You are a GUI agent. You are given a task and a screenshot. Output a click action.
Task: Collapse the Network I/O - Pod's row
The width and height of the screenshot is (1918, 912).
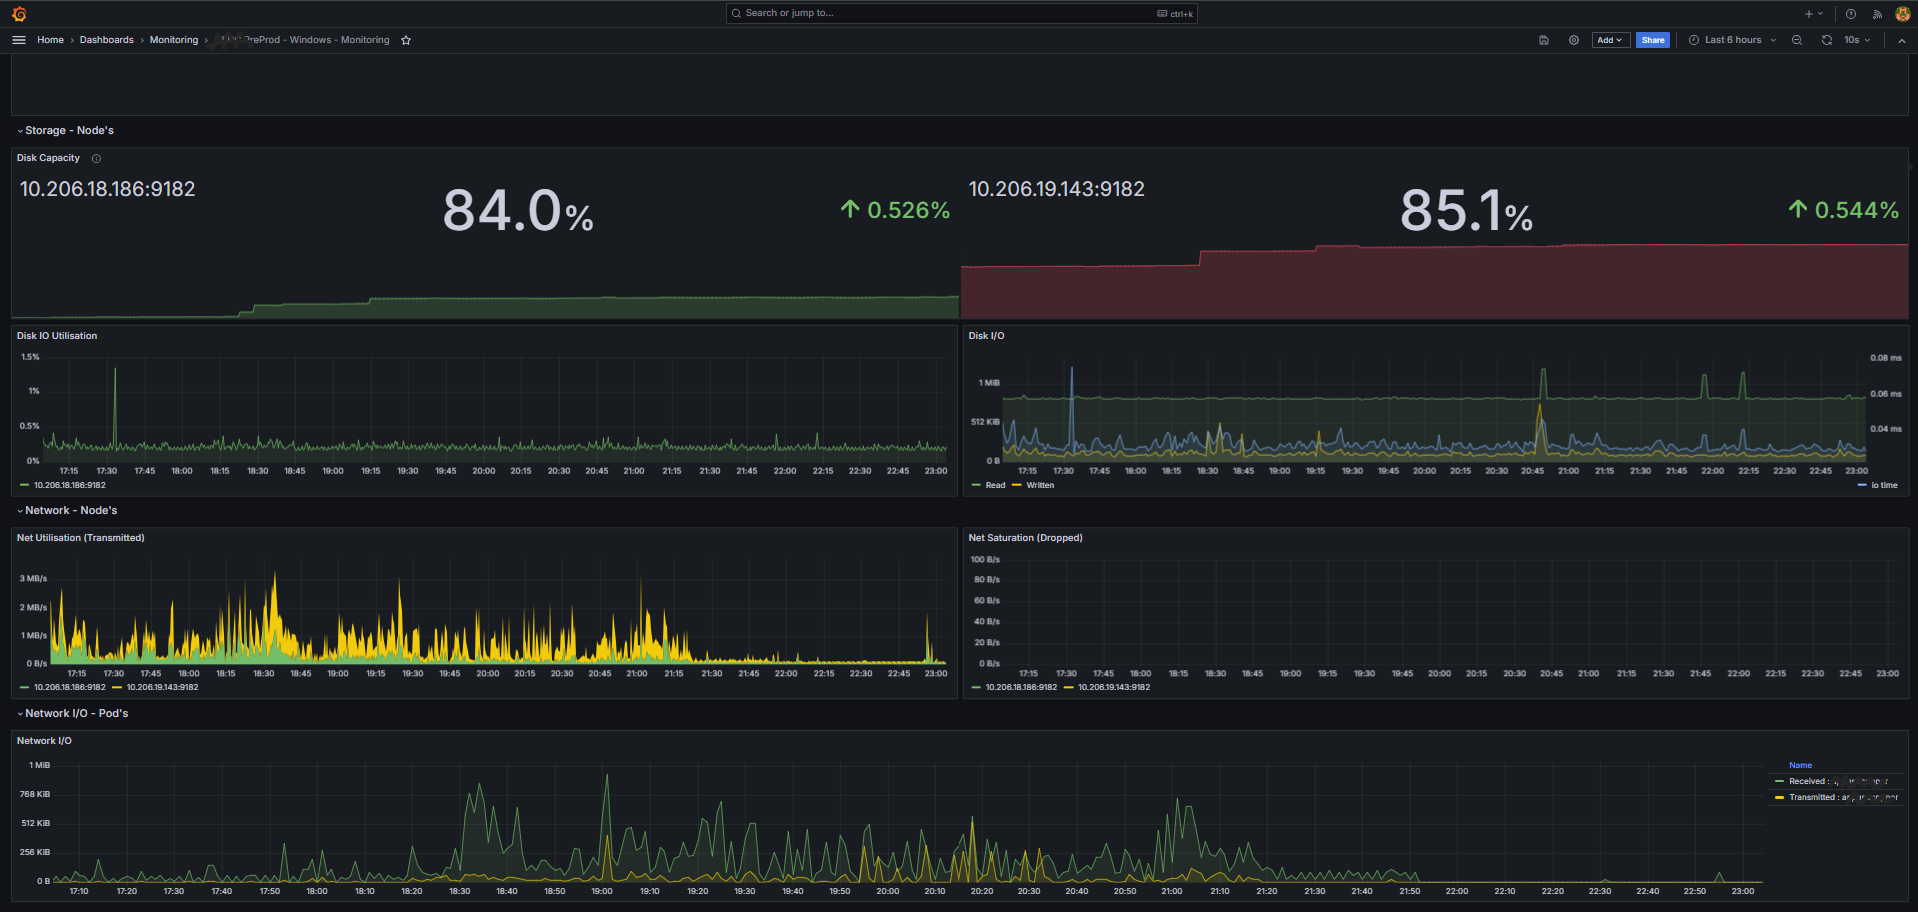pos(76,713)
